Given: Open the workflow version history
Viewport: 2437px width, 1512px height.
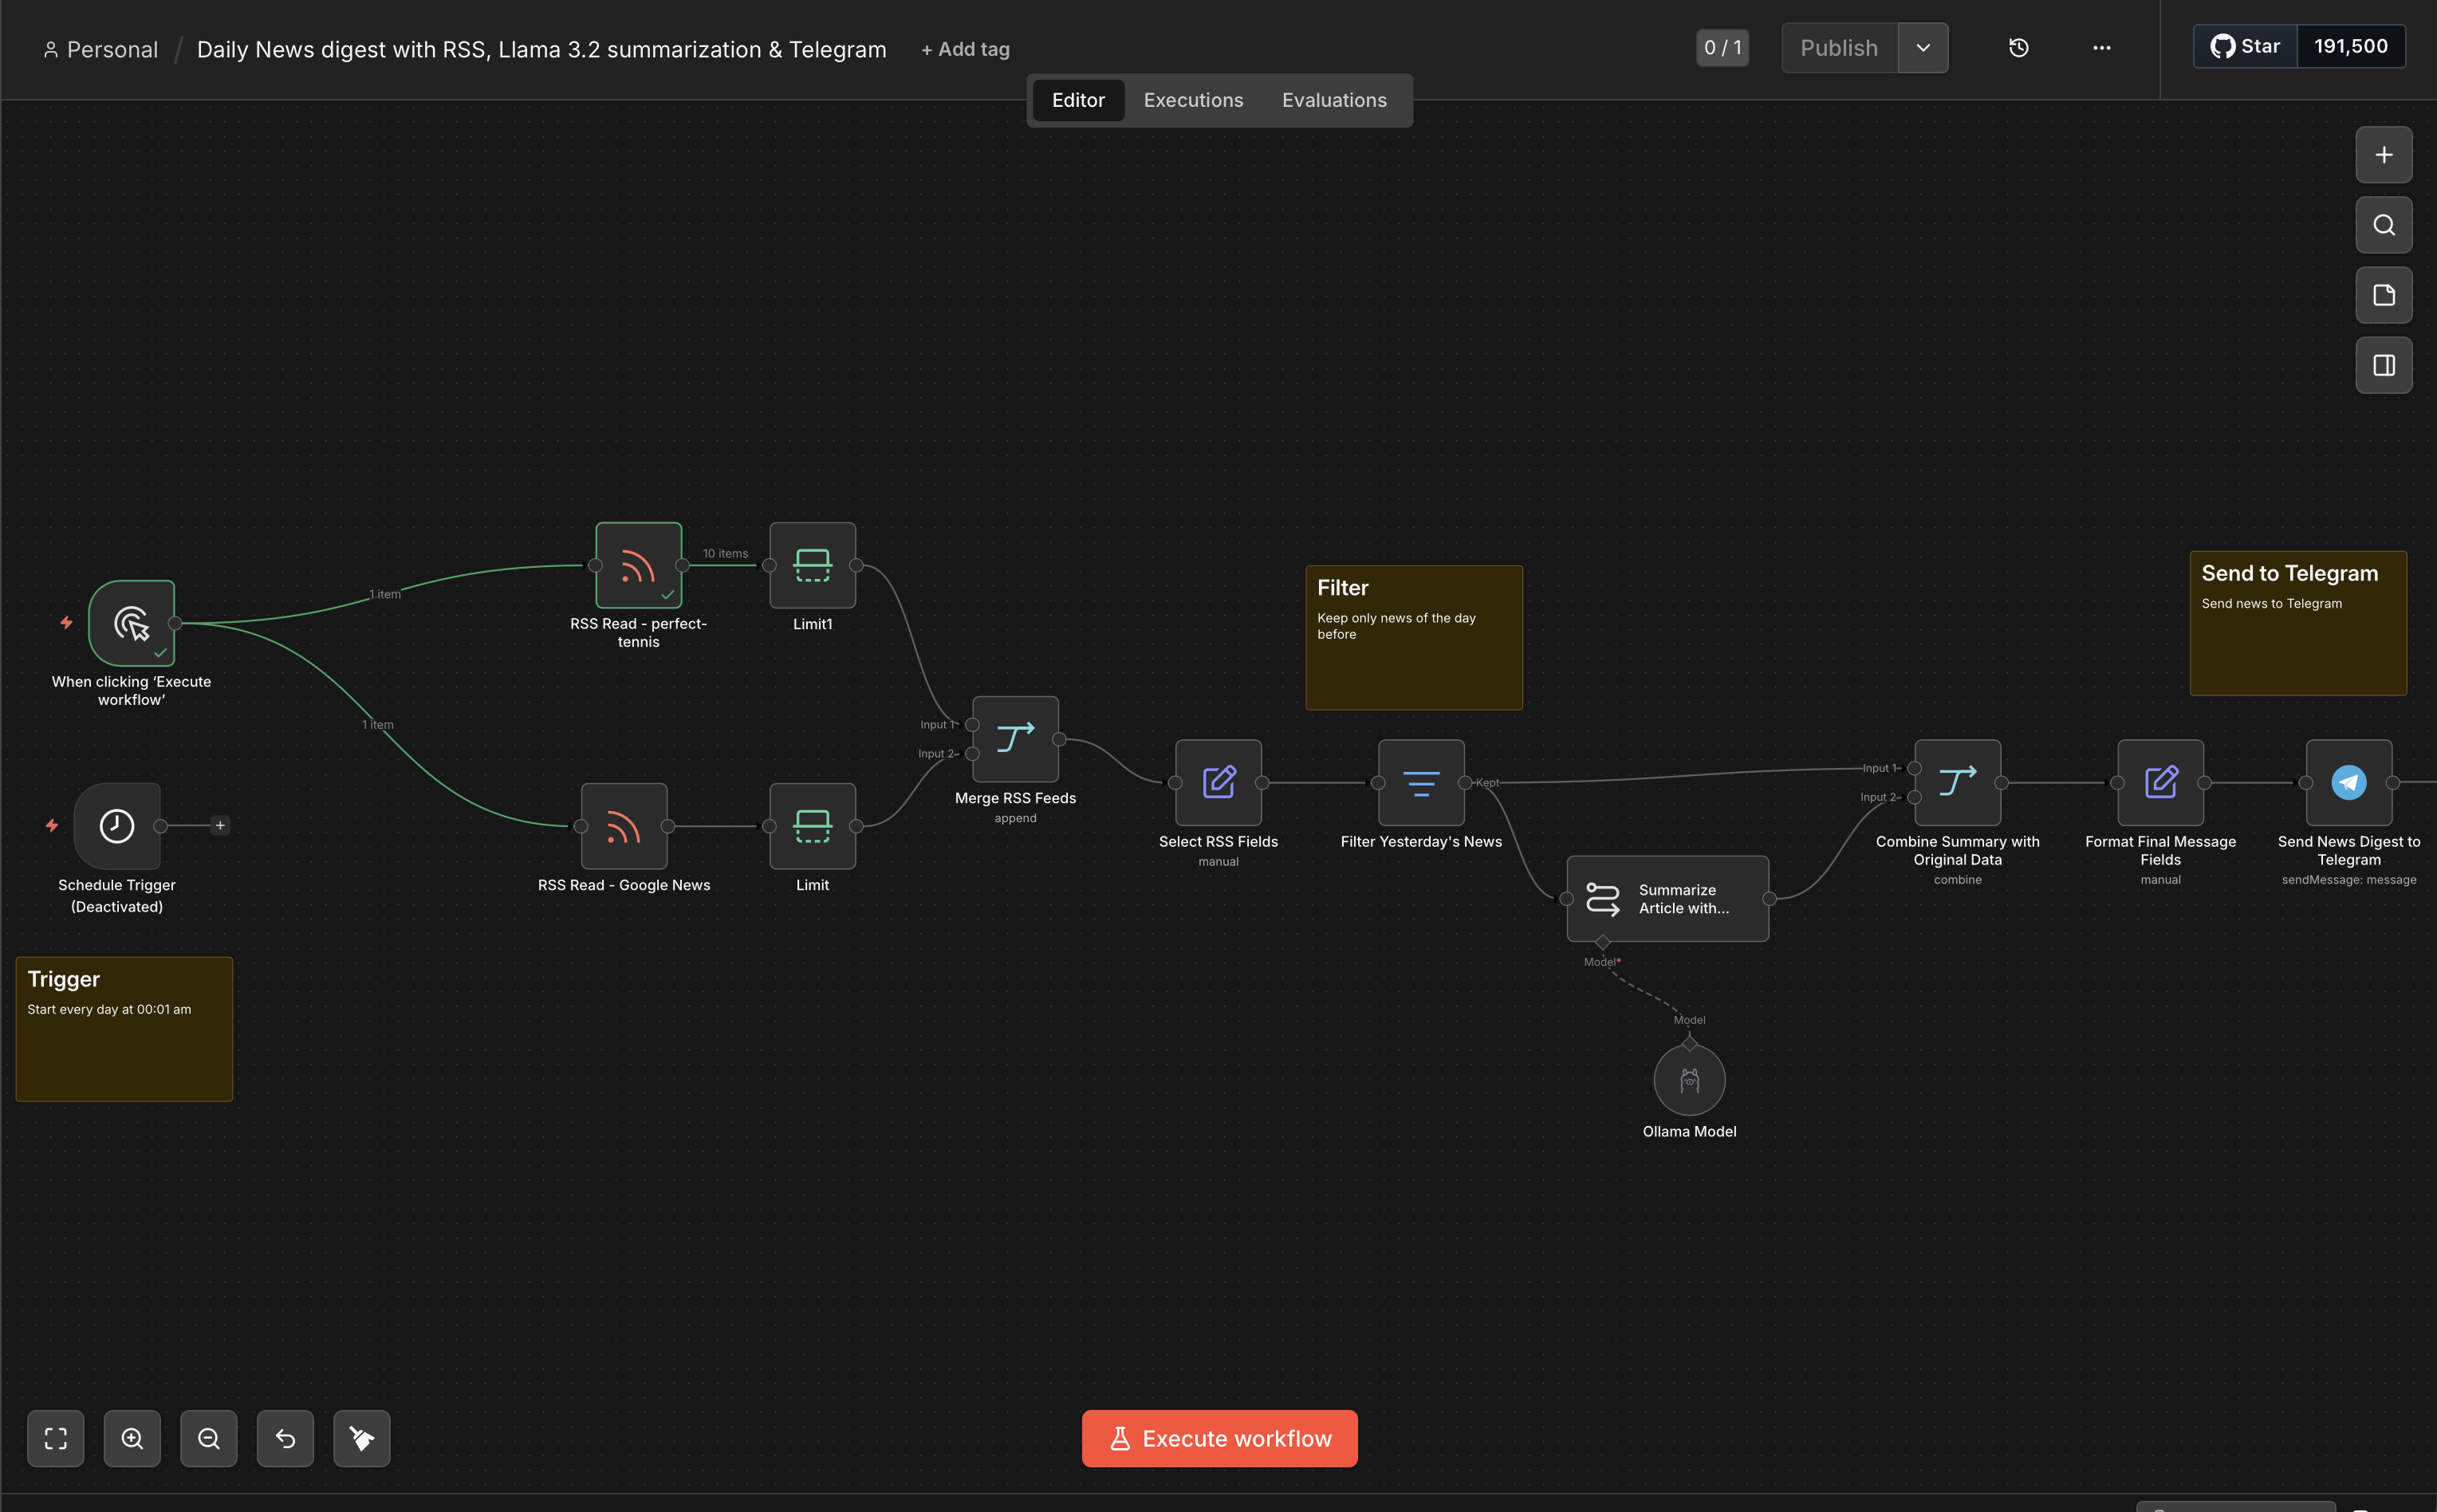Looking at the screenshot, I should tap(2019, 48).
